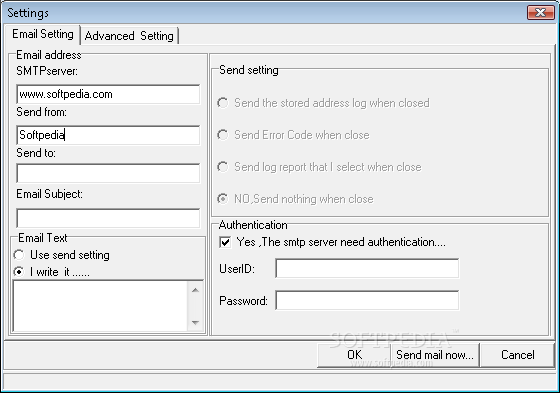Image resolution: width=560 pixels, height=393 pixels.
Task: Click inside the Email Text area
Action: click(x=100, y=306)
